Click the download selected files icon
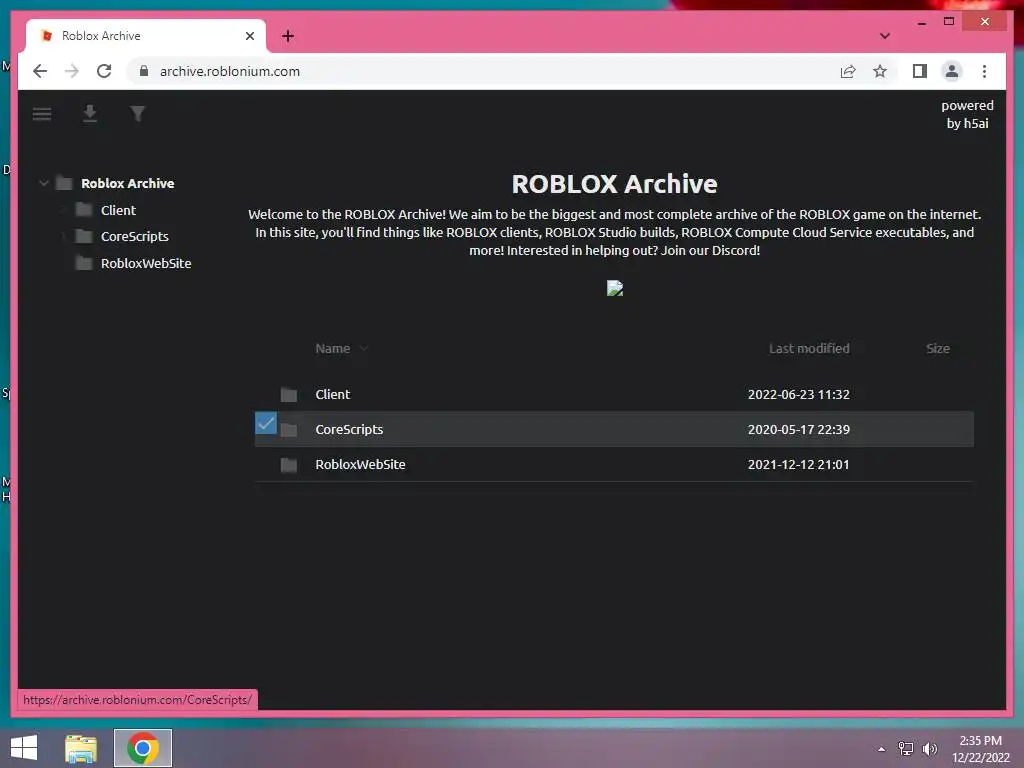Screen dimensions: 1024x768 (89, 114)
